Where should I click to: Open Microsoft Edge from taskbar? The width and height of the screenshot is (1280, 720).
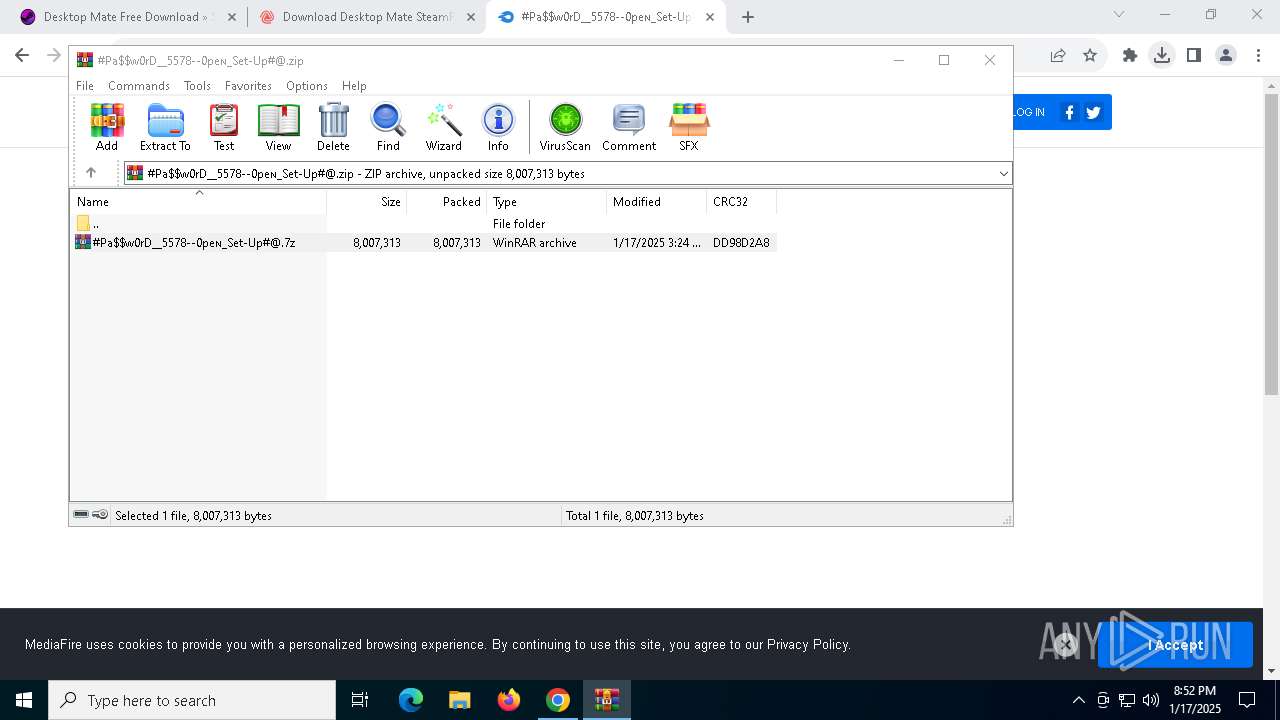pos(411,700)
